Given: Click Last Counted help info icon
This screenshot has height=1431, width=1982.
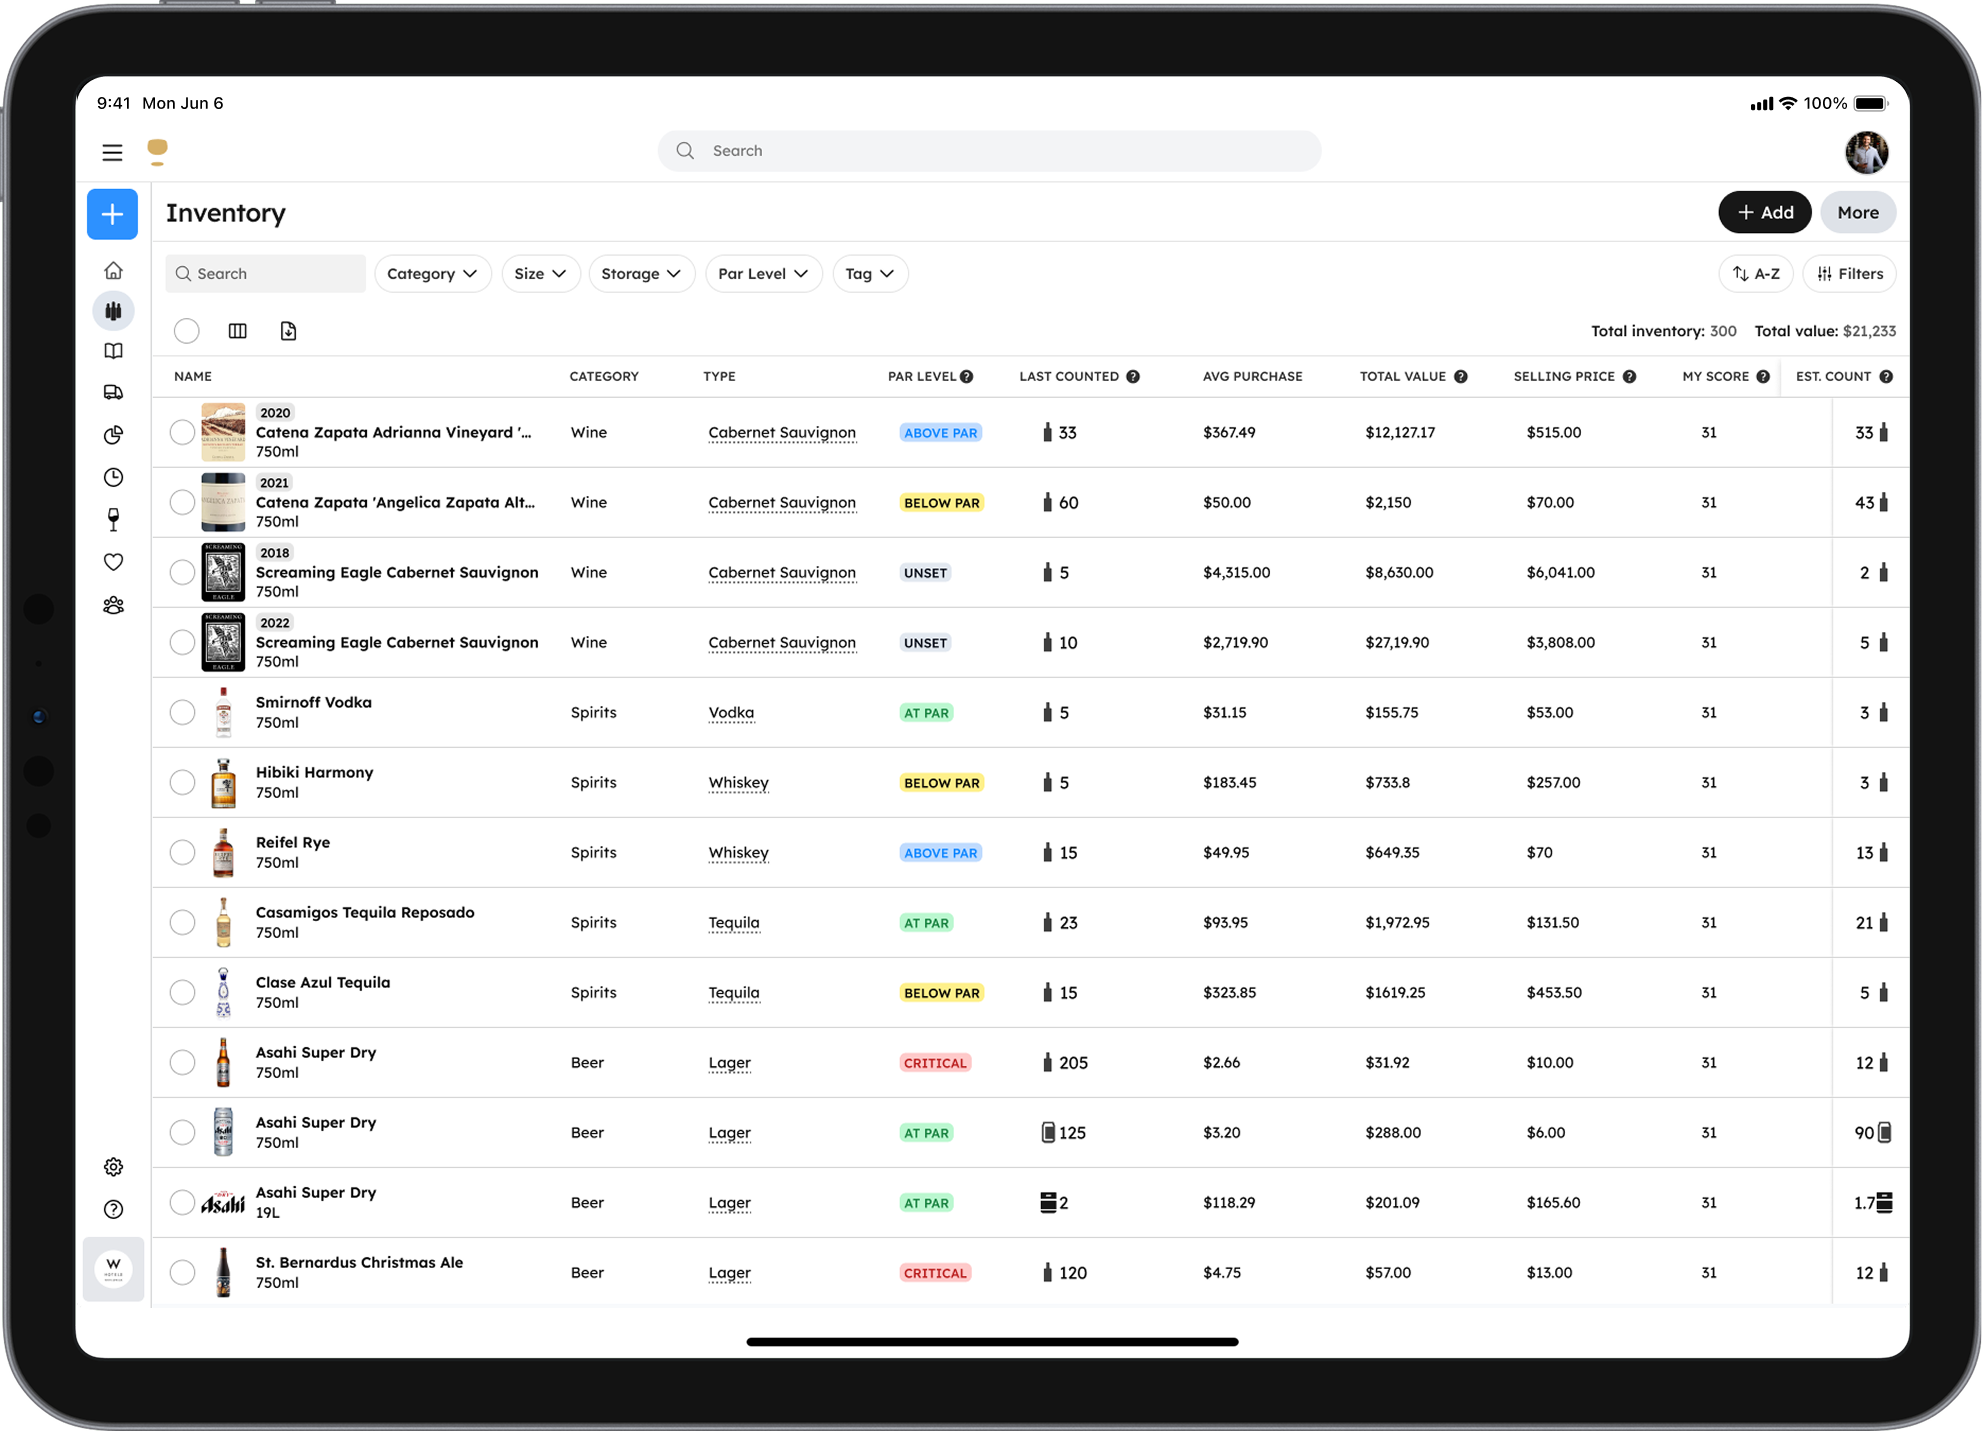Looking at the screenshot, I should point(1133,377).
